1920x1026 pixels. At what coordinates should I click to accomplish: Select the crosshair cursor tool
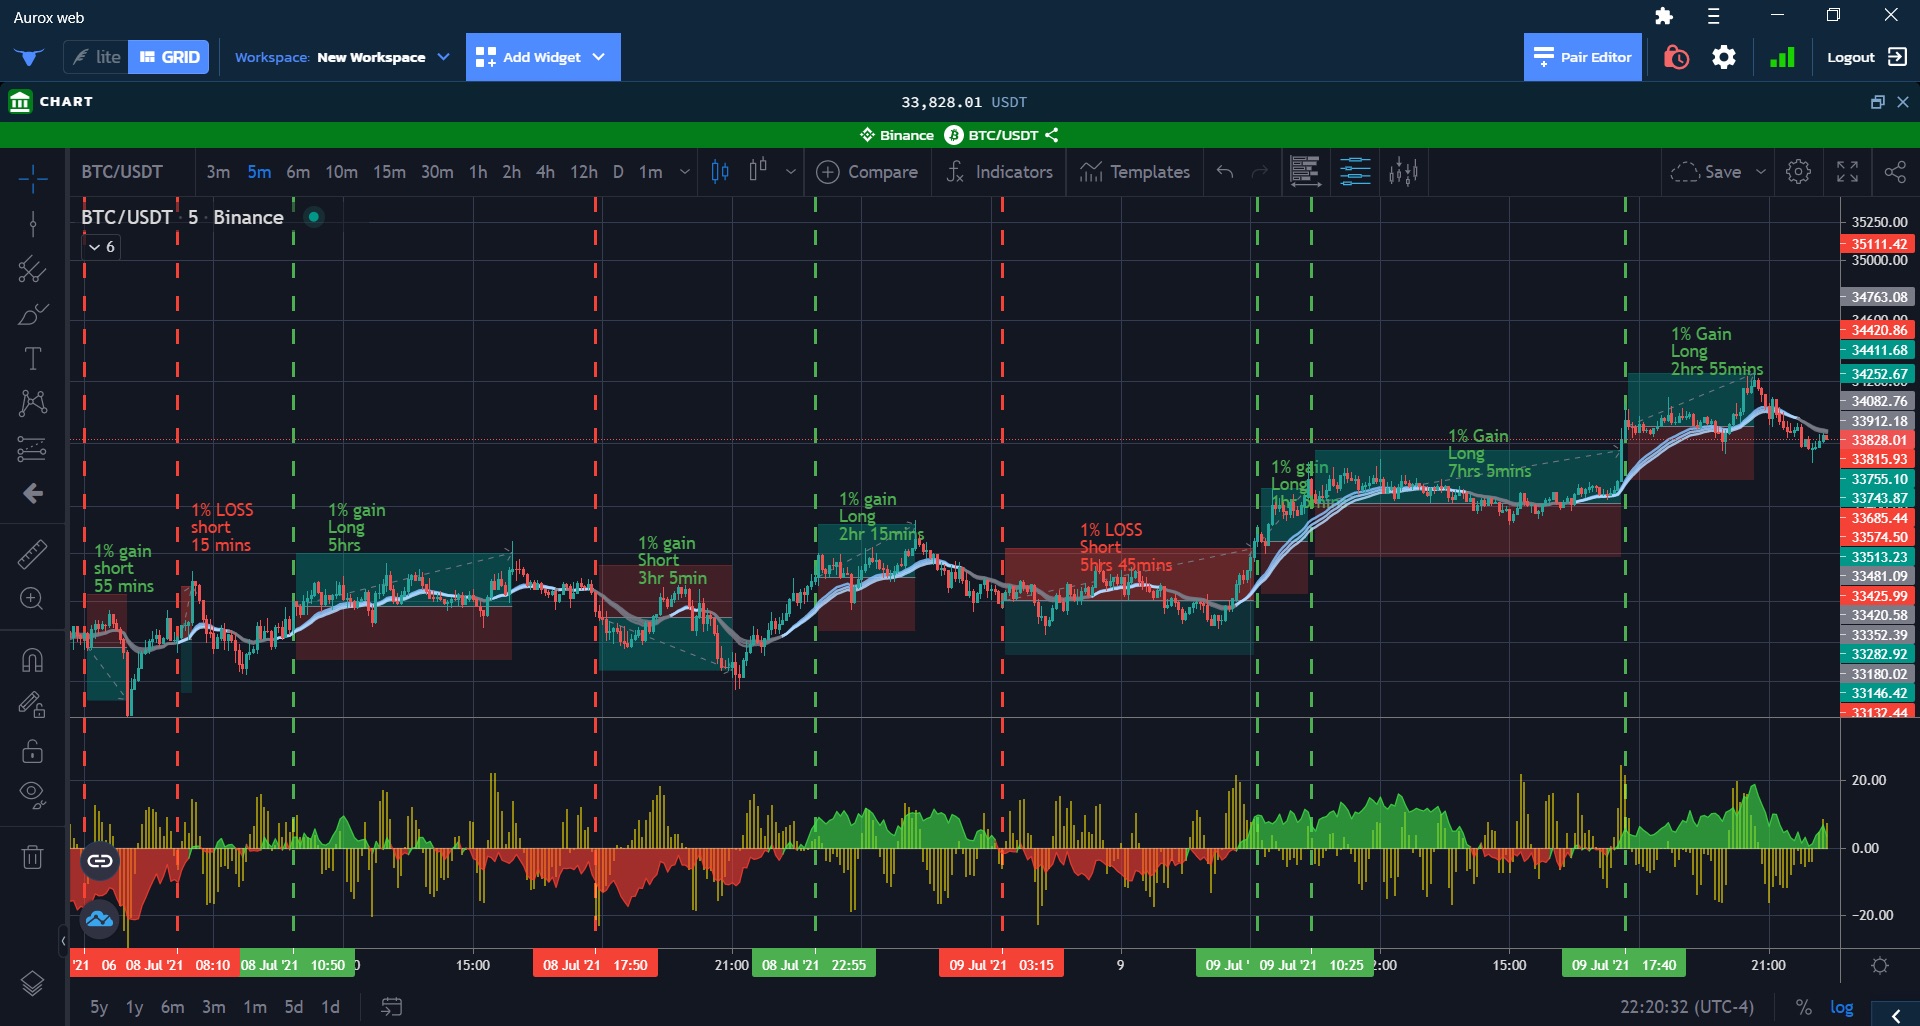click(x=33, y=177)
